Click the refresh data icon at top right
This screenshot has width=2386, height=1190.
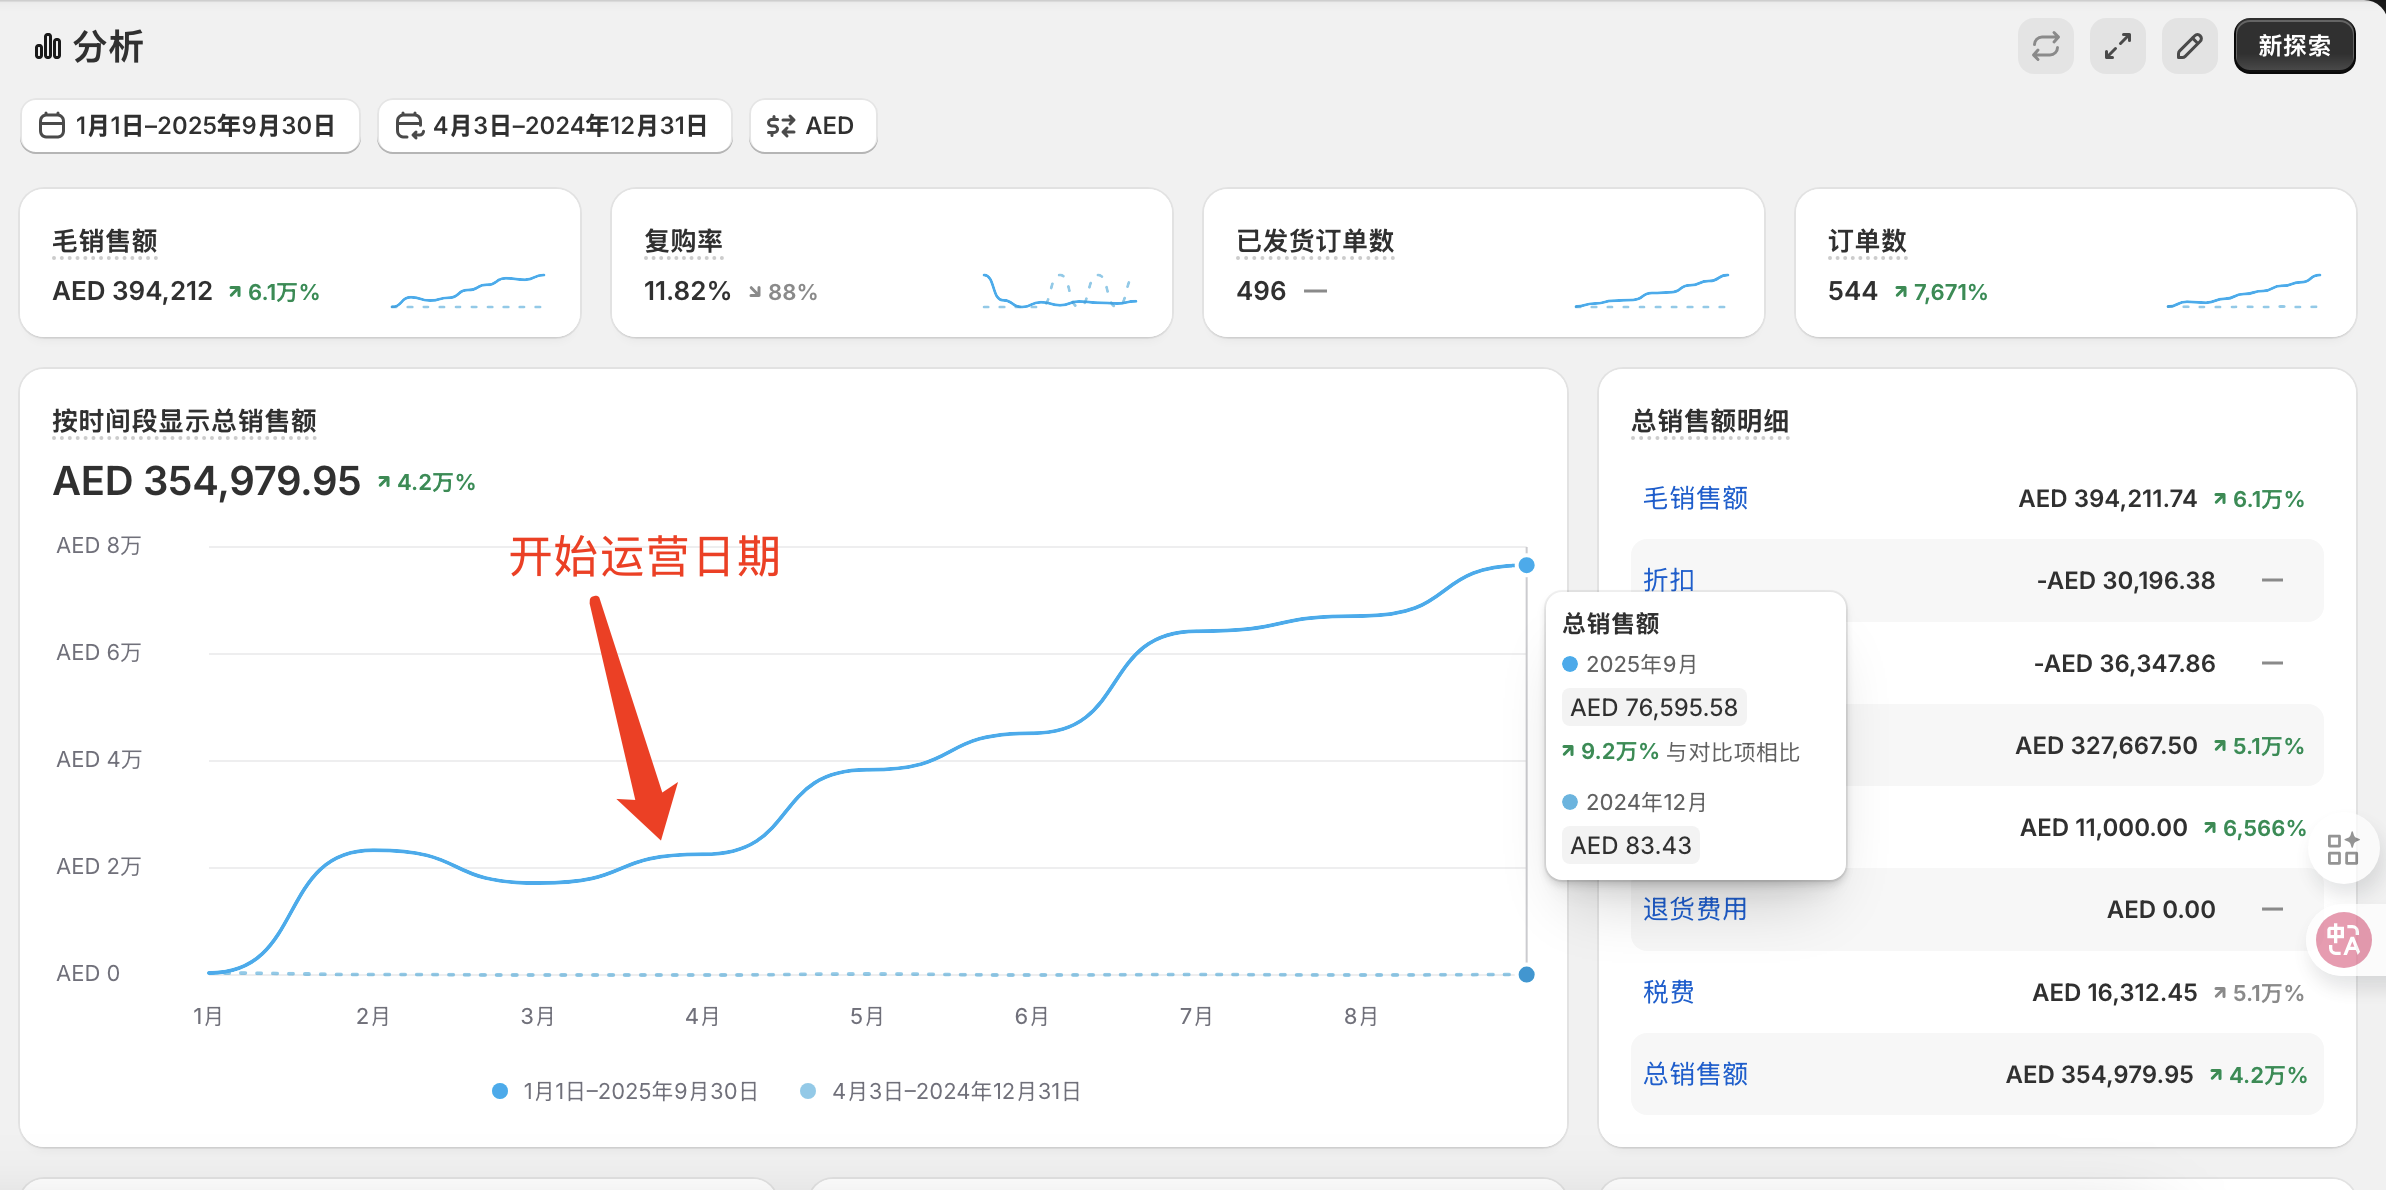tap(2046, 45)
